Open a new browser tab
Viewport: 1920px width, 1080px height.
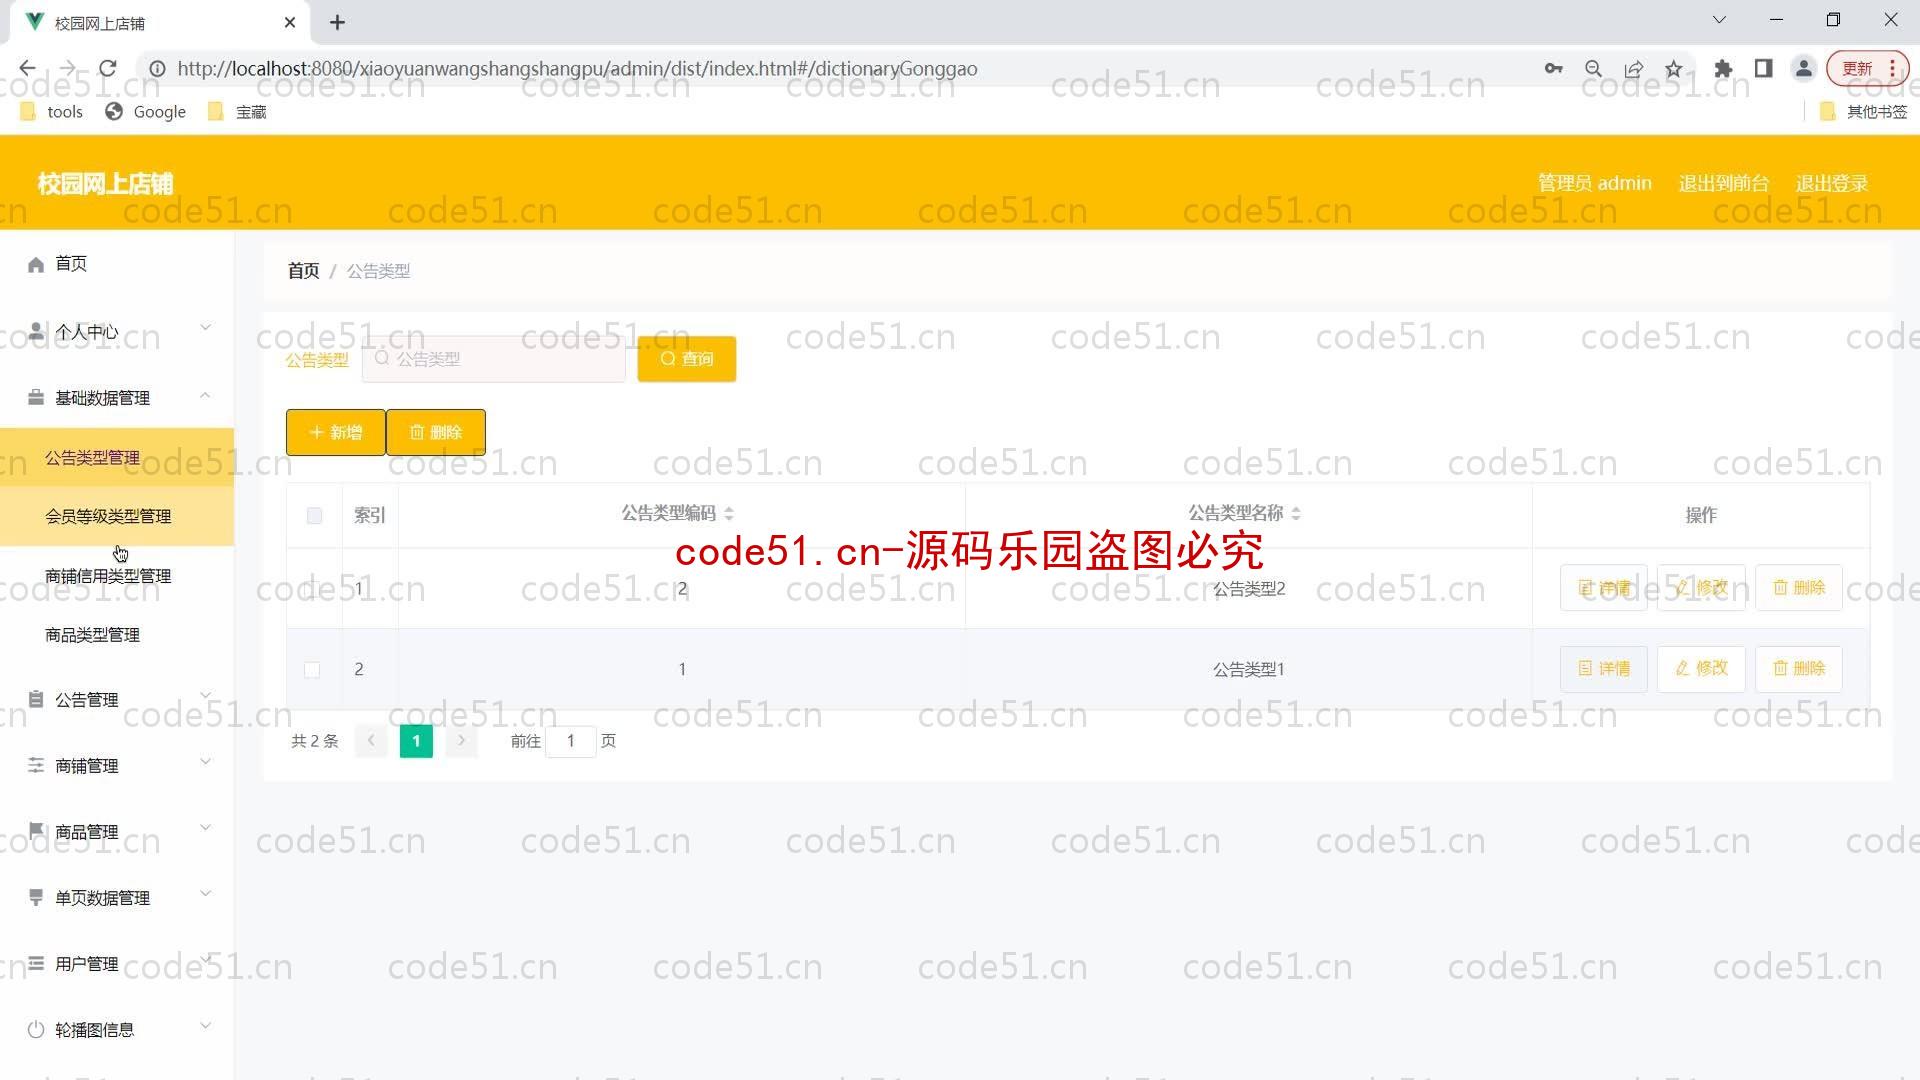point(337,22)
